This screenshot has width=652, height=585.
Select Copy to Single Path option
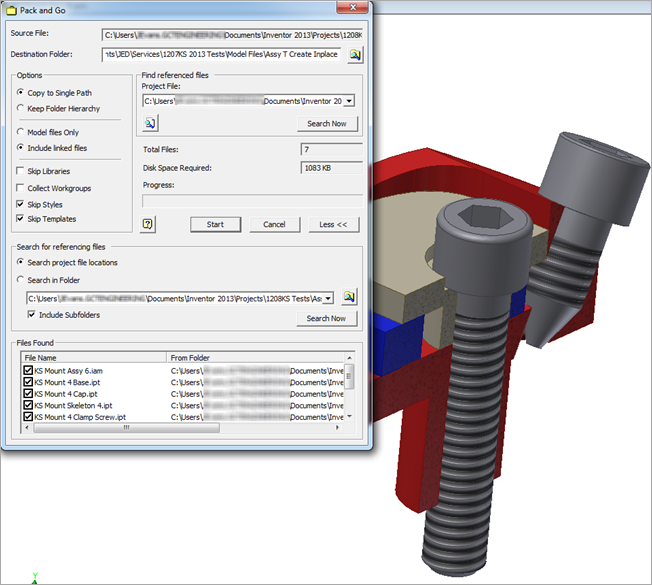tap(20, 92)
